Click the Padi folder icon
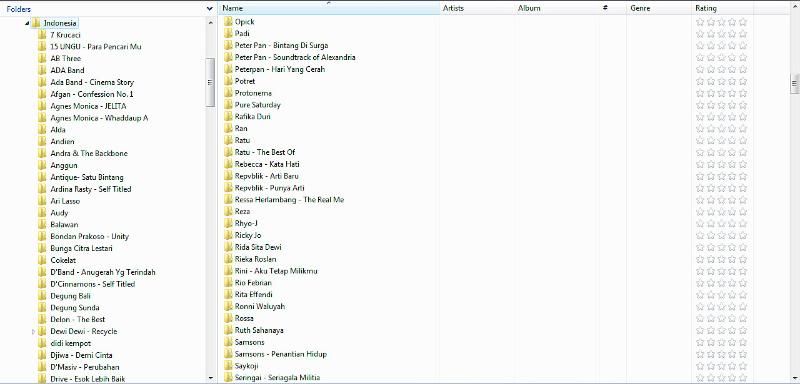The image size is (800, 384). 228,34
